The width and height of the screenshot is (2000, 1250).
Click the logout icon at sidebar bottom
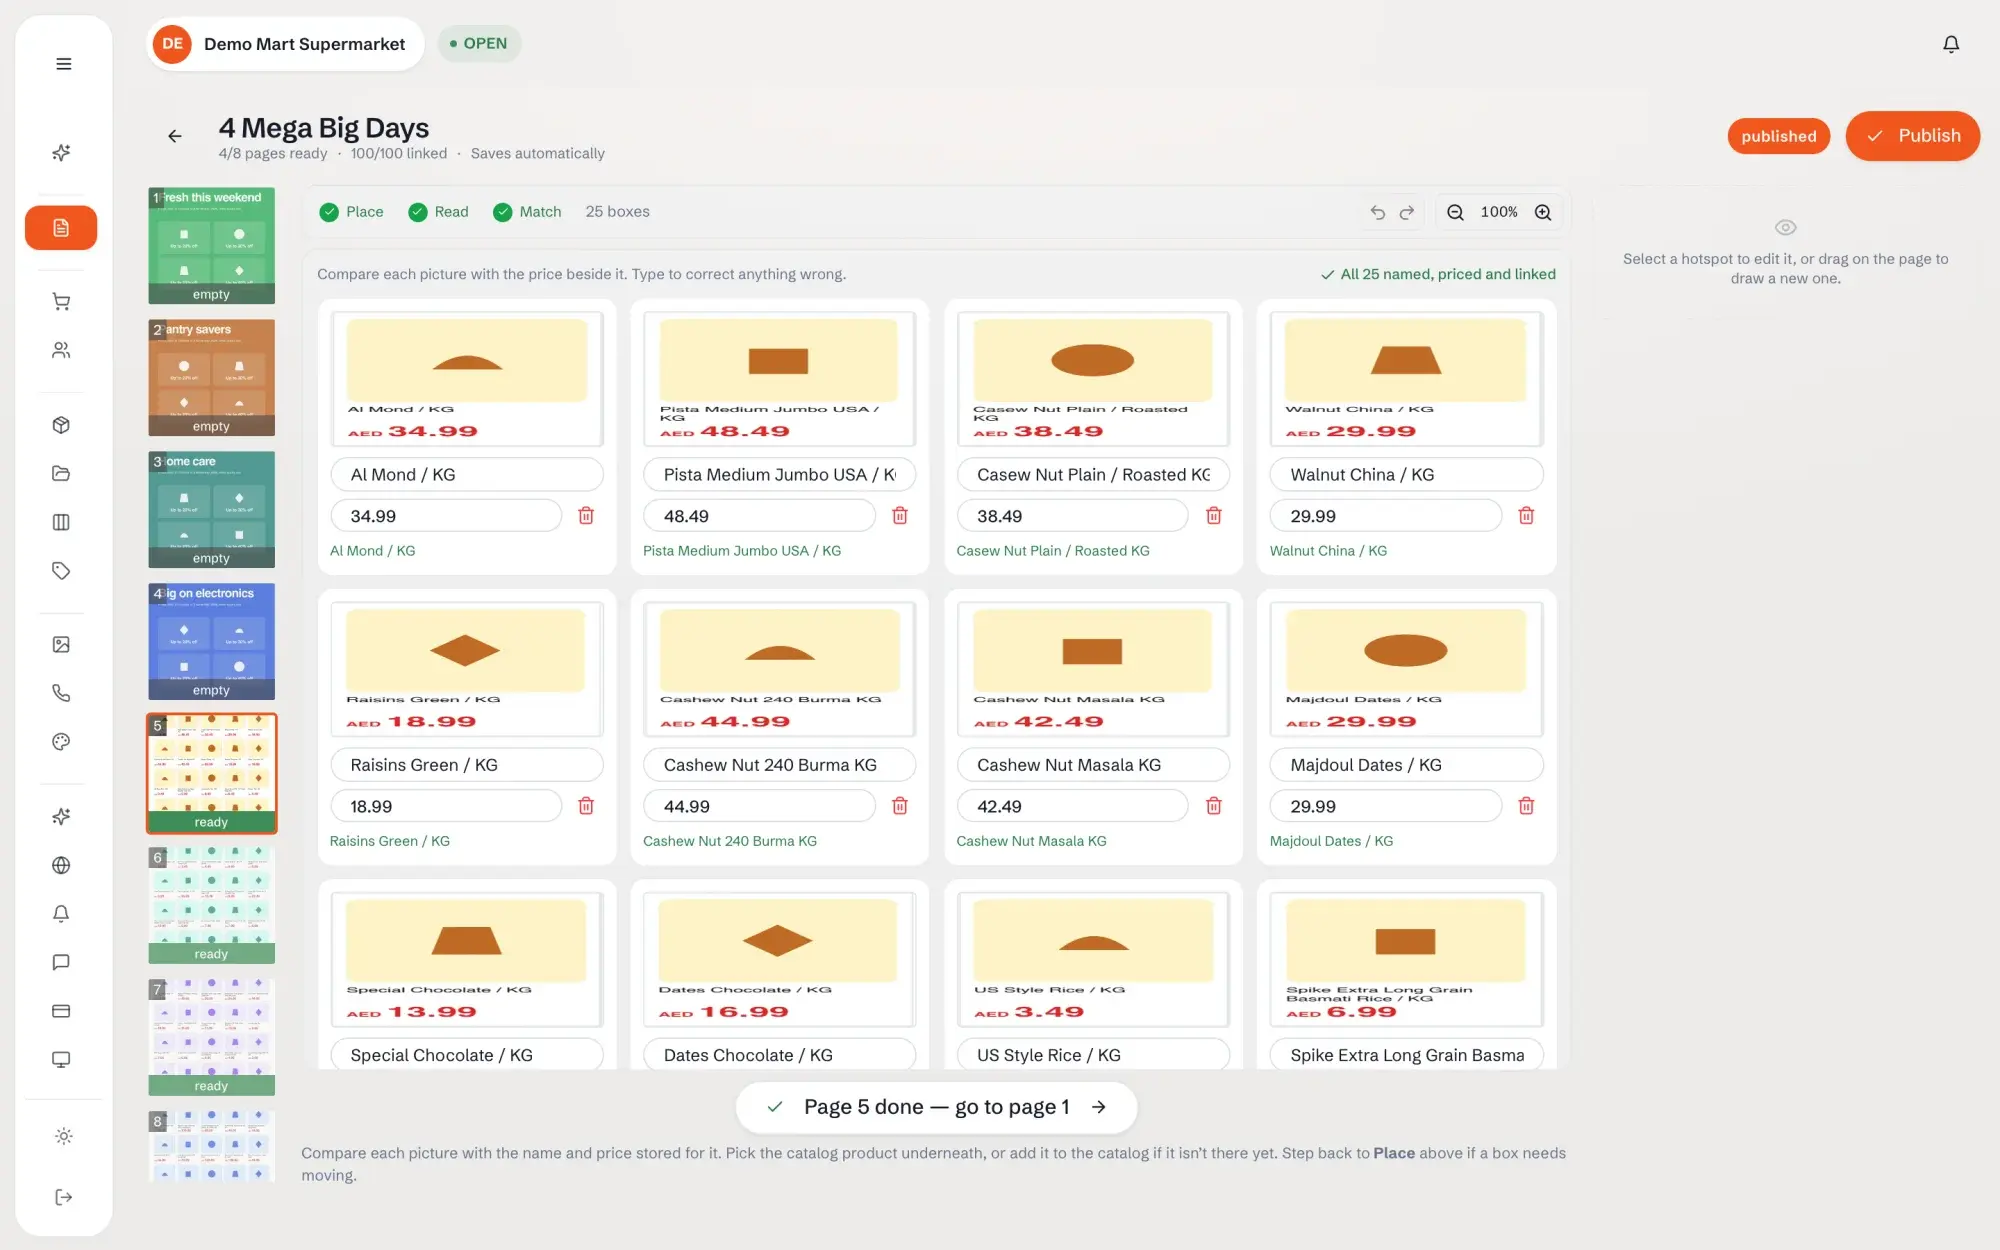coord(63,1197)
